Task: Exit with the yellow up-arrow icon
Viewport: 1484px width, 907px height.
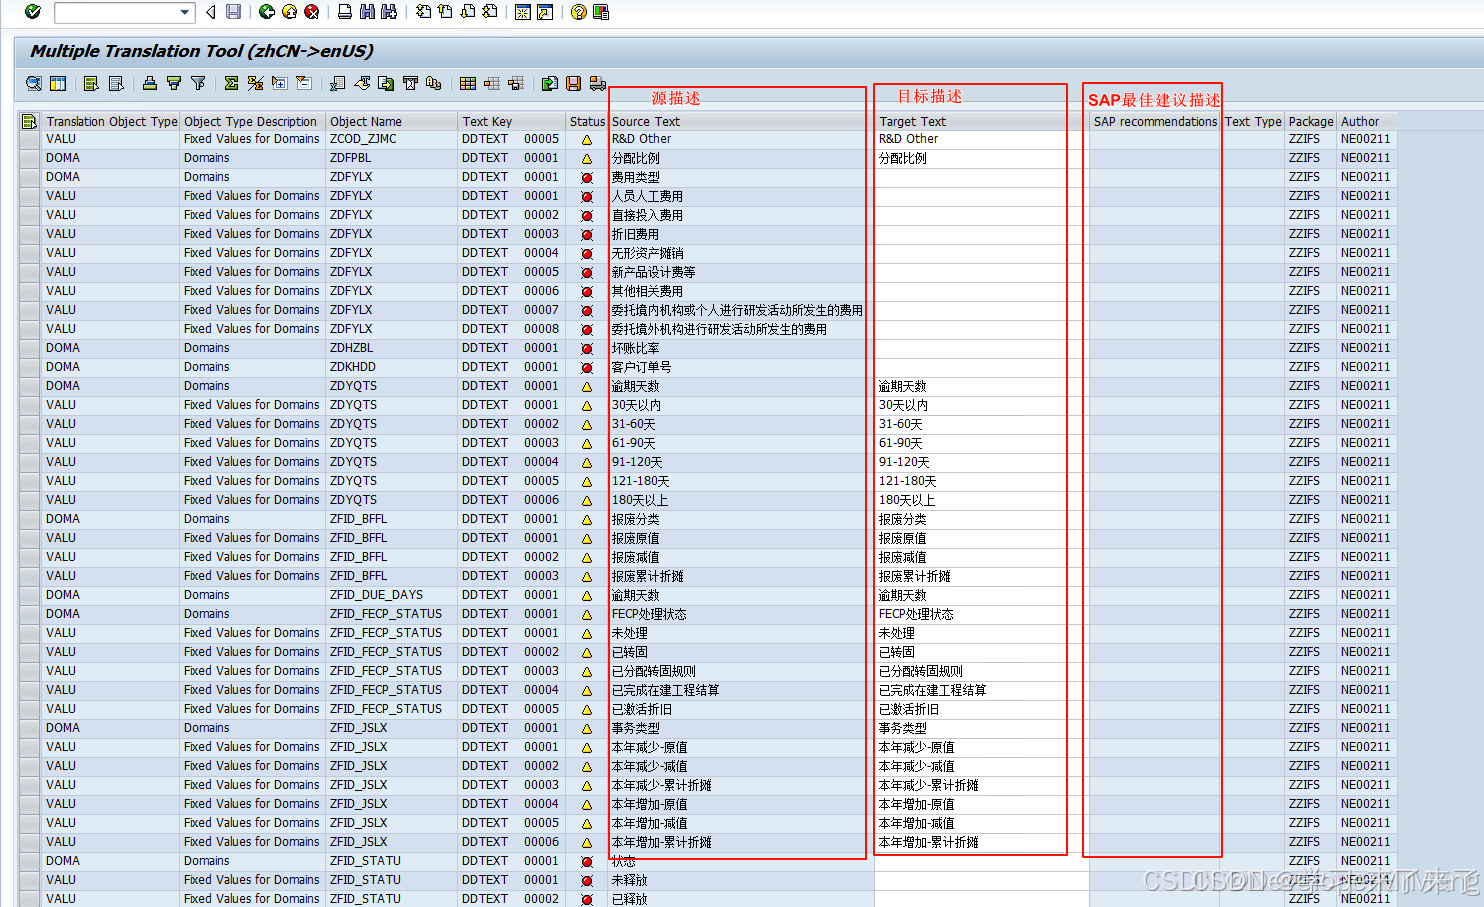Action: click(x=289, y=12)
